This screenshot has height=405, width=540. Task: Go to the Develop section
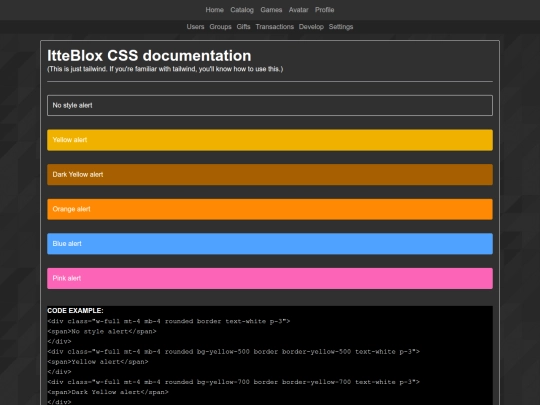(x=311, y=27)
